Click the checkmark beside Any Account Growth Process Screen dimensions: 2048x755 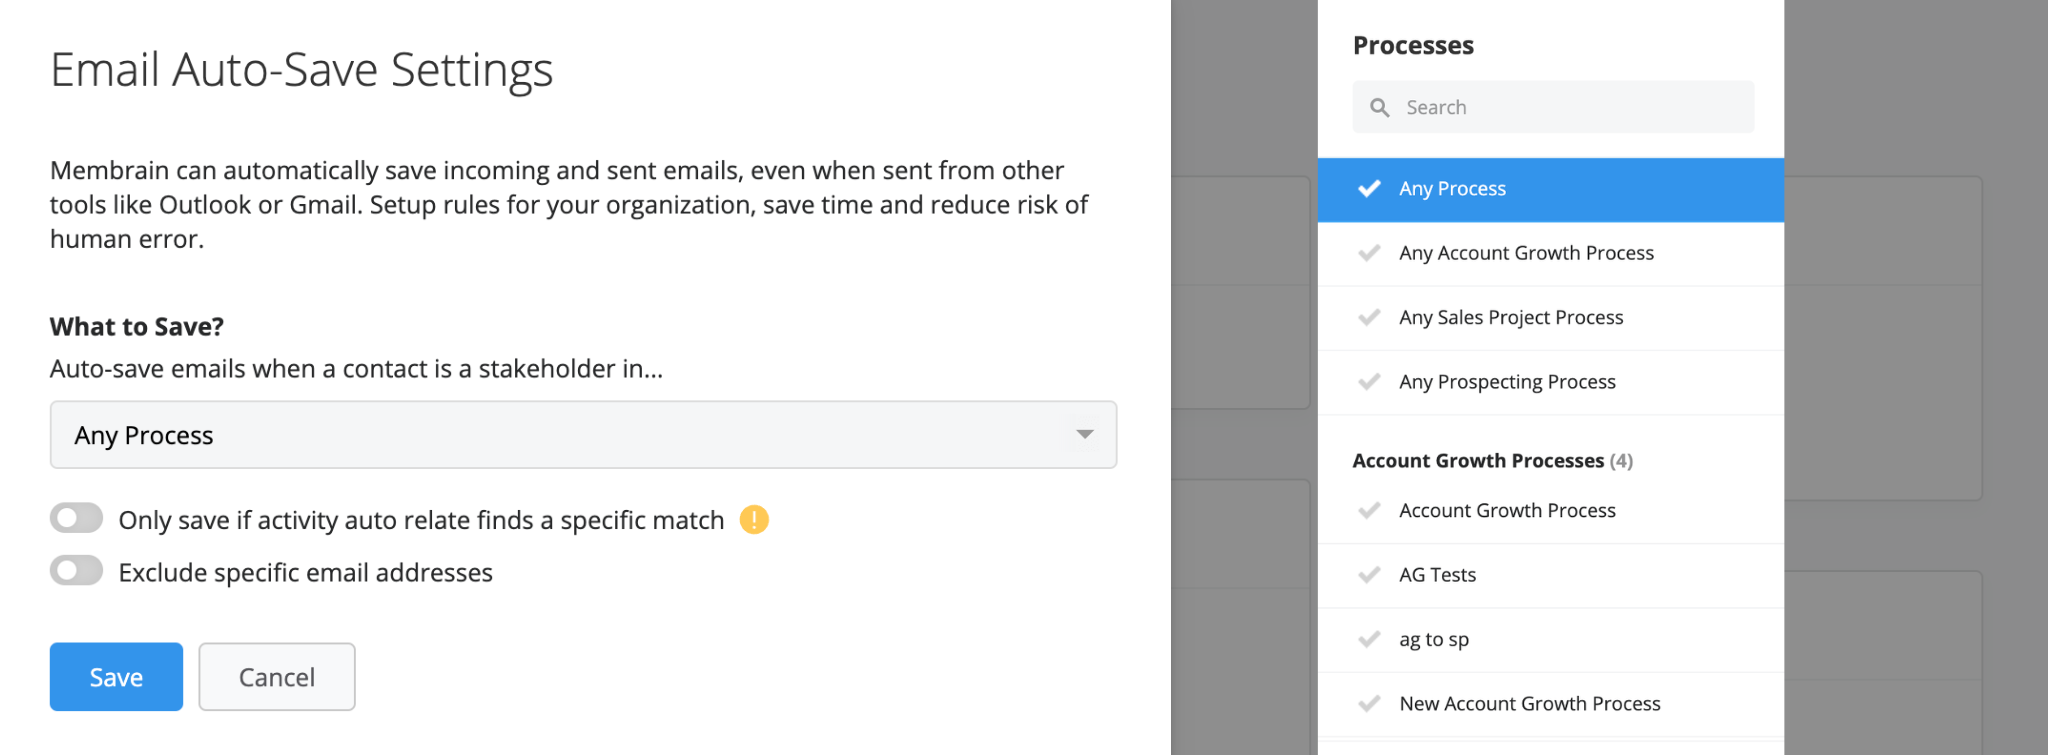pyautogui.click(x=1369, y=253)
